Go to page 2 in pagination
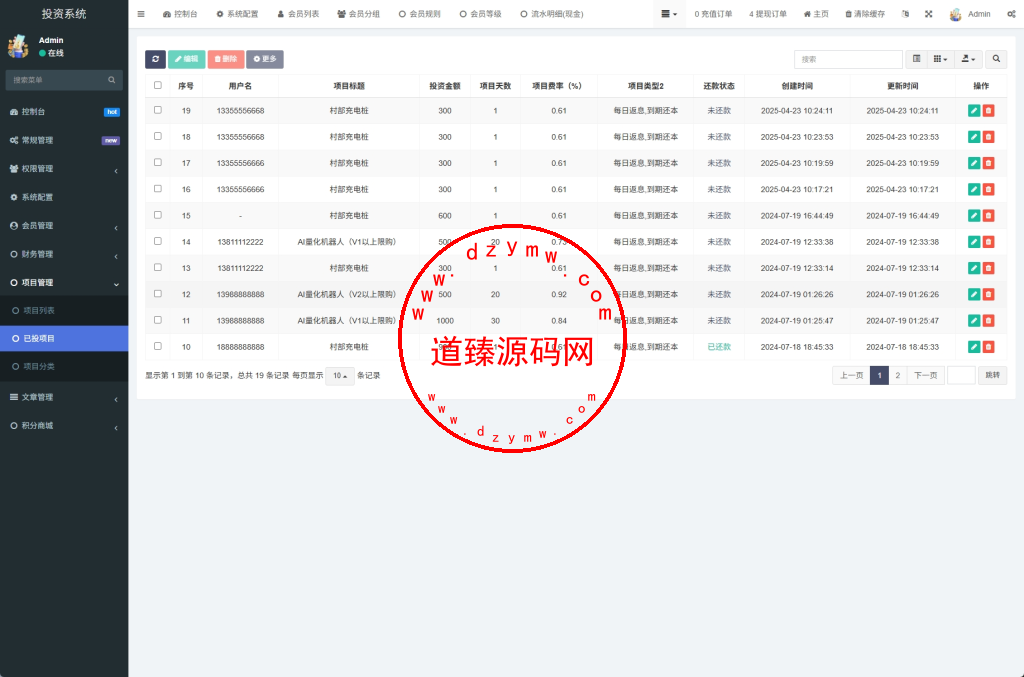The width and height of the screenshot is (1024, 677). 897,375
